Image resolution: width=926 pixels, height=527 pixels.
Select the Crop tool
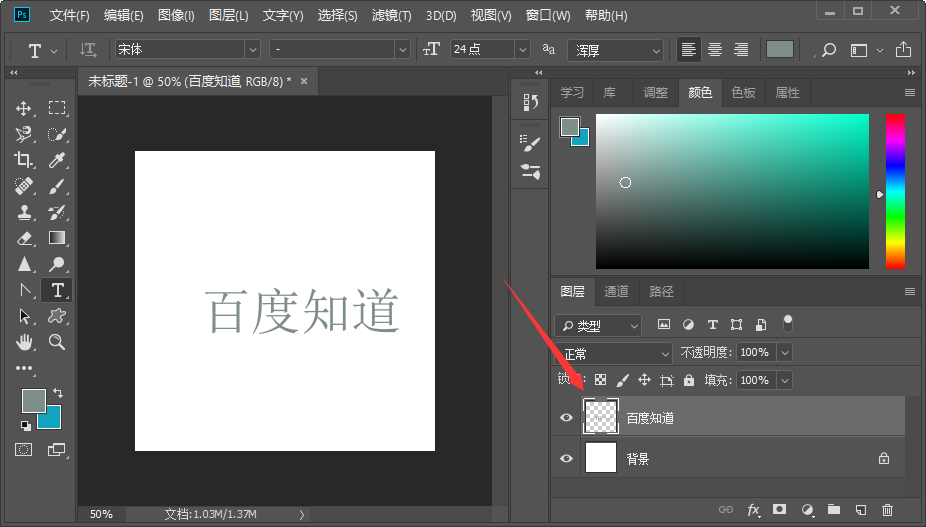[x=24, y=160]
